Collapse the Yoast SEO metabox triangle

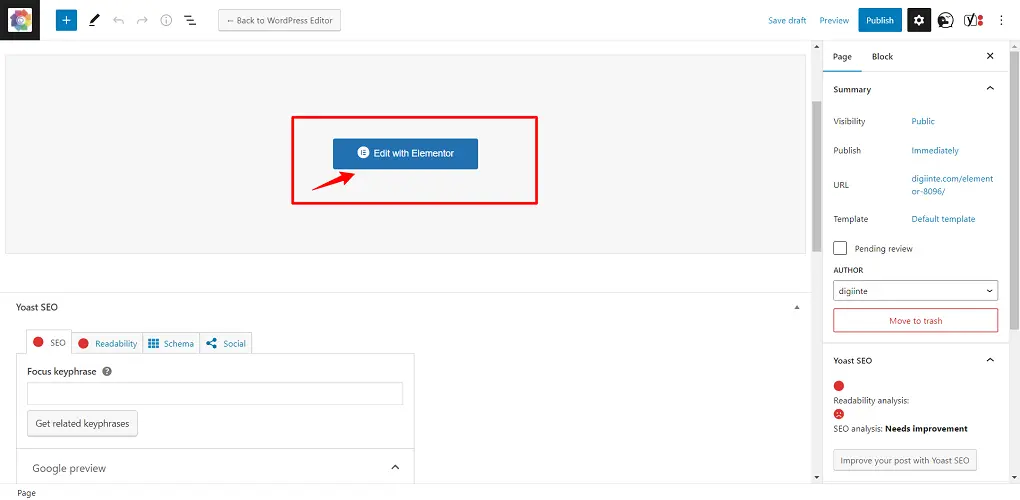(797, 307)
